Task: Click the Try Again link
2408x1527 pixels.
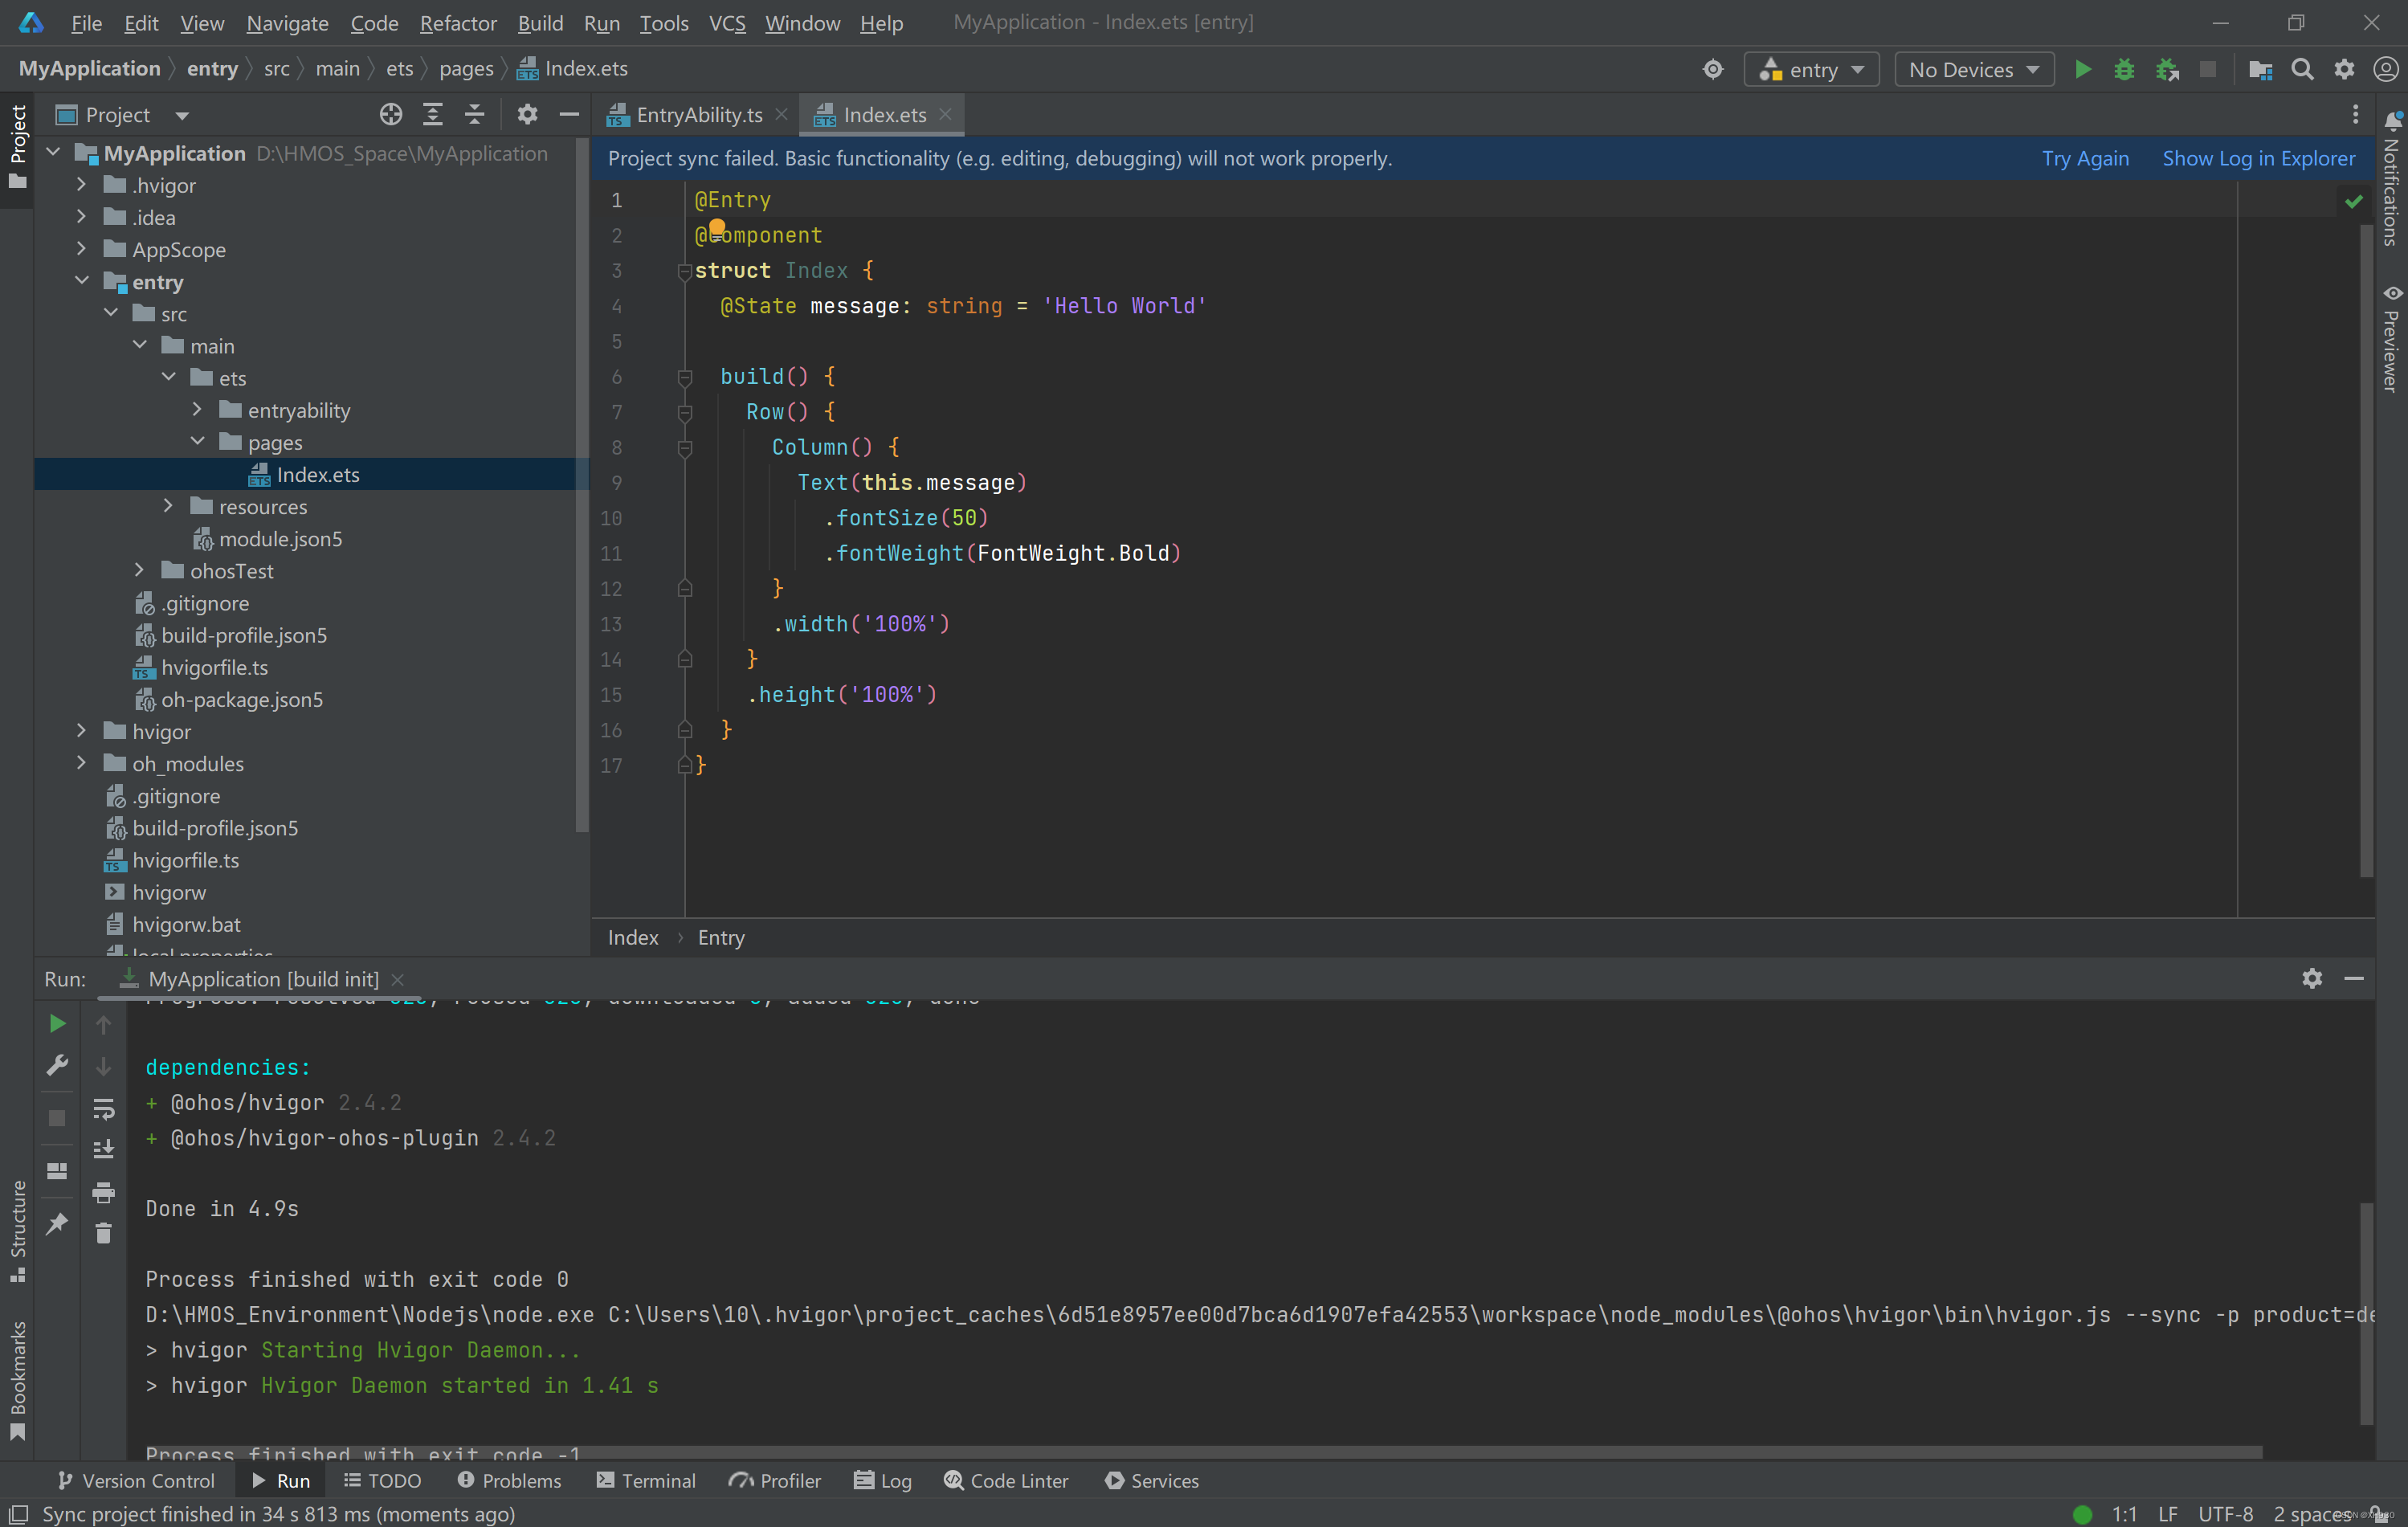Action: coord(2084,158)
